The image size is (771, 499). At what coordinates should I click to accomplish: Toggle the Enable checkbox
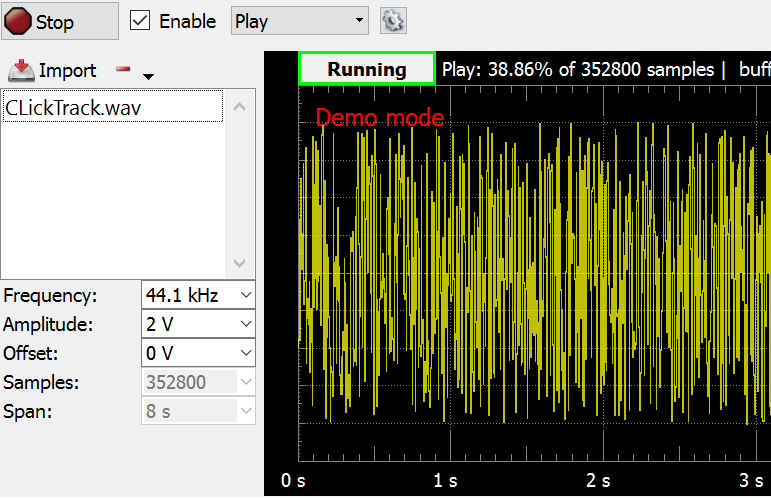click(141, 21)
